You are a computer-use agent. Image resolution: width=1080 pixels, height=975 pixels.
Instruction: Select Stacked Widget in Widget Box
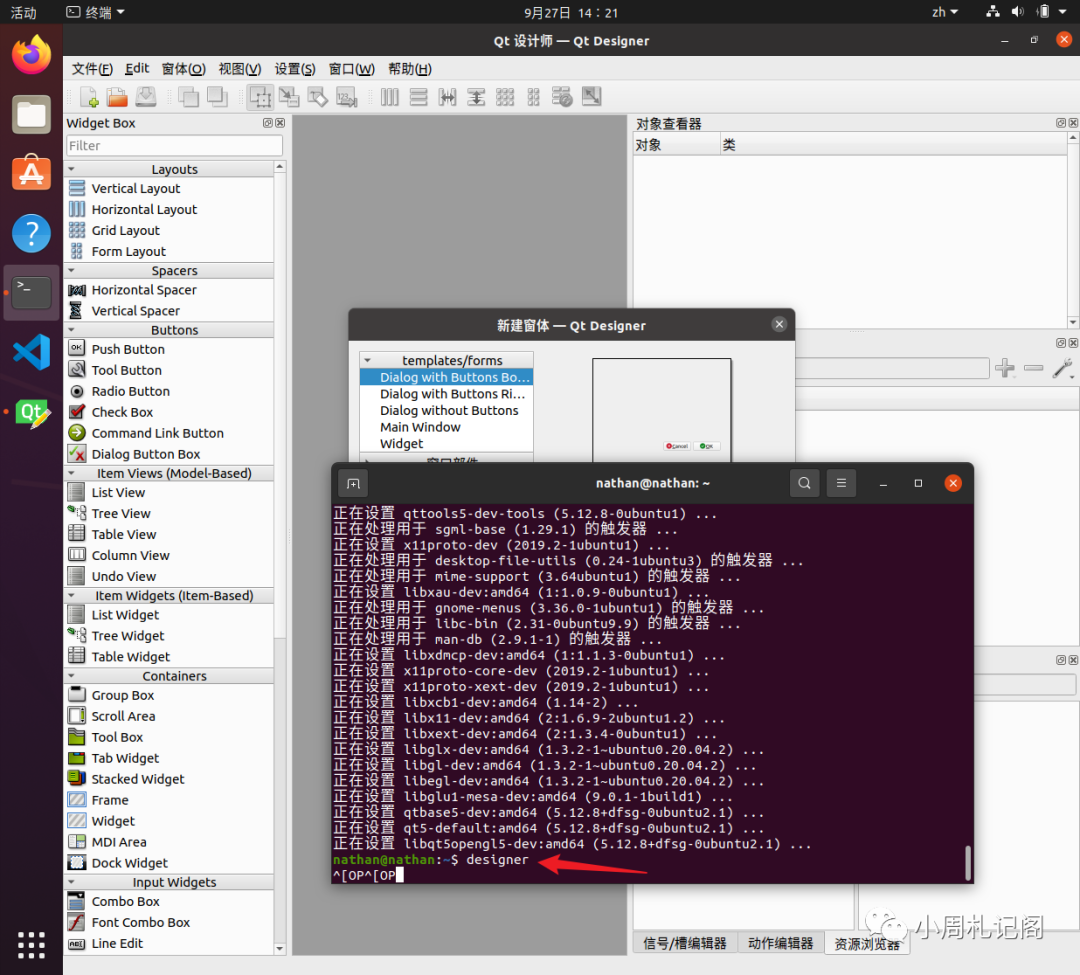138,779
